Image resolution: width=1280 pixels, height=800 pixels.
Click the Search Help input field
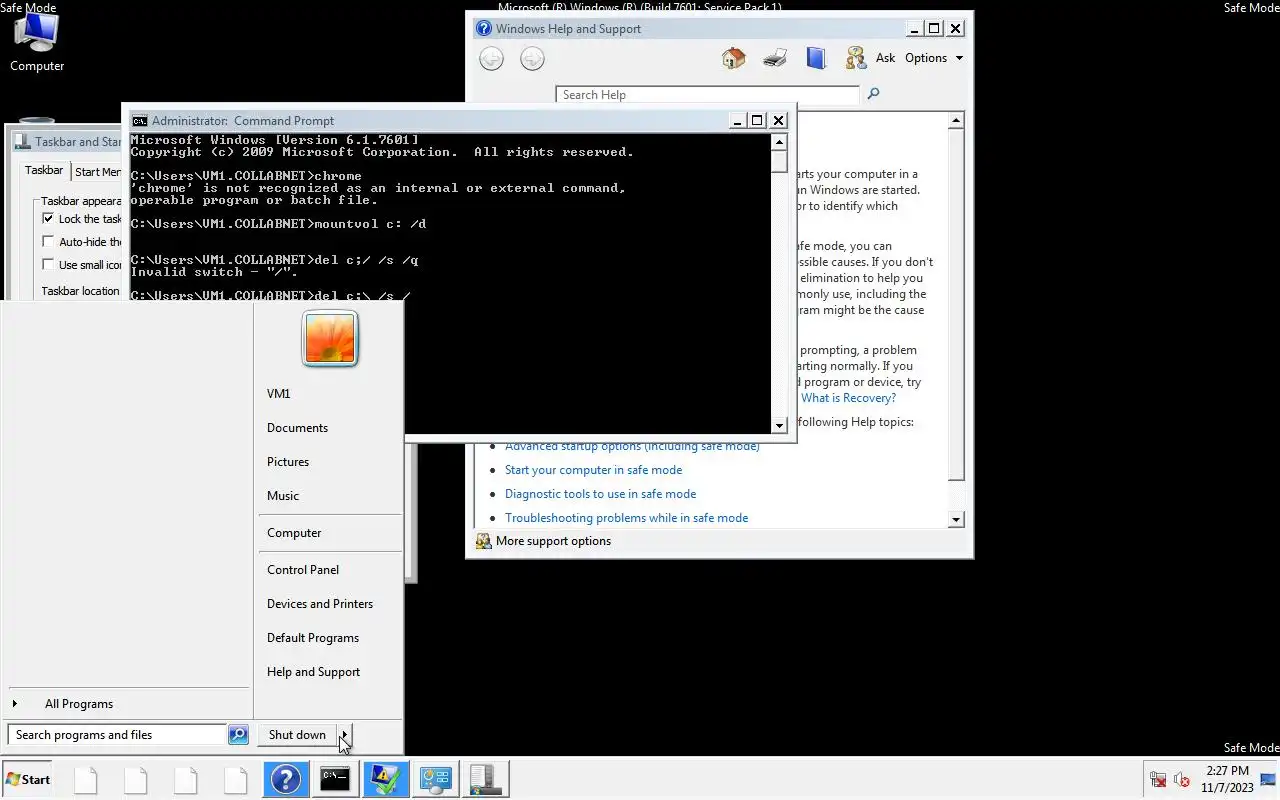pyautogui.click(x=707, y=94)
